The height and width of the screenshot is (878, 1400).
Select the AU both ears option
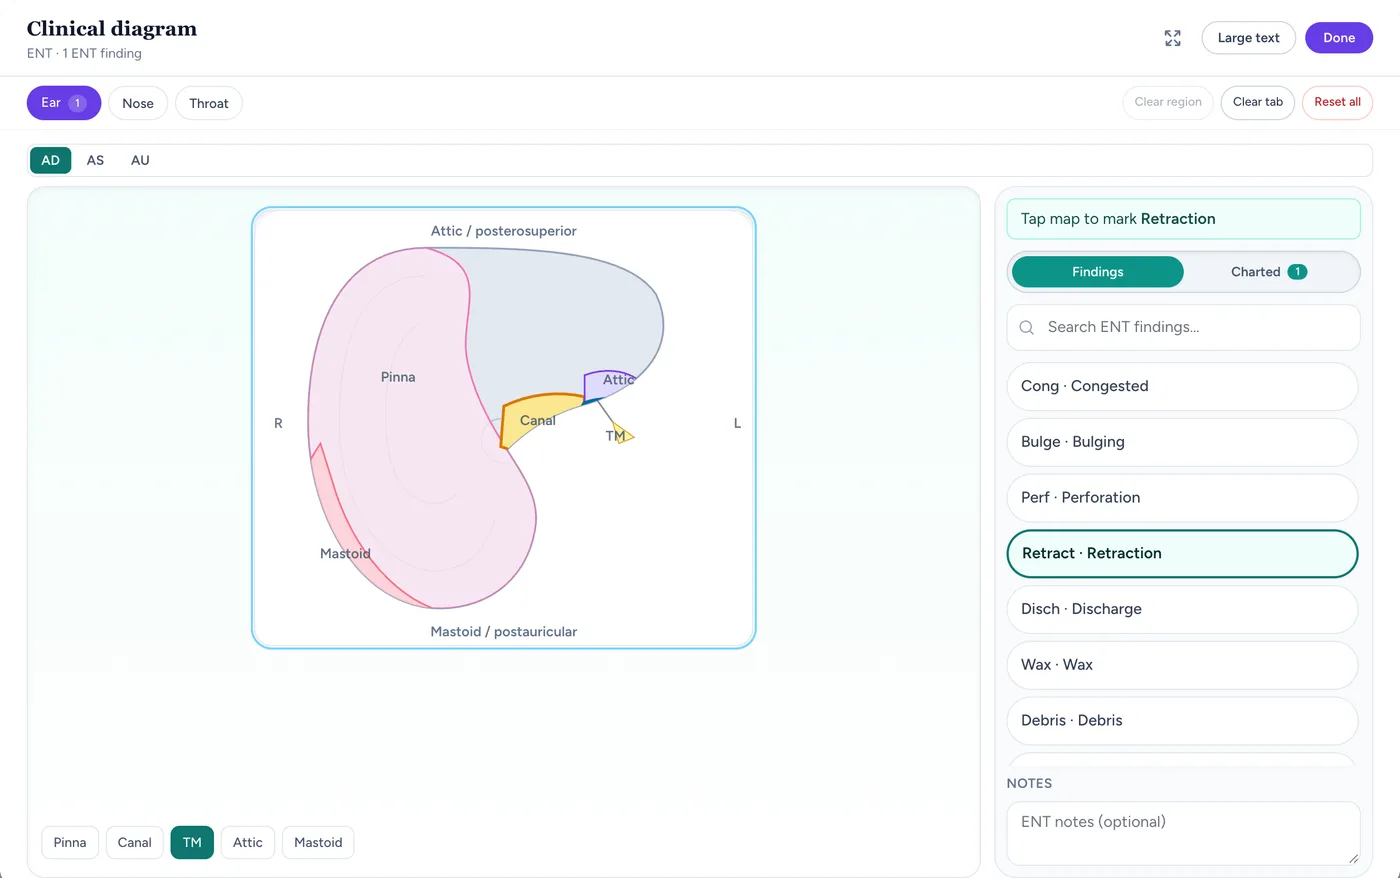[x=140, y=160]
